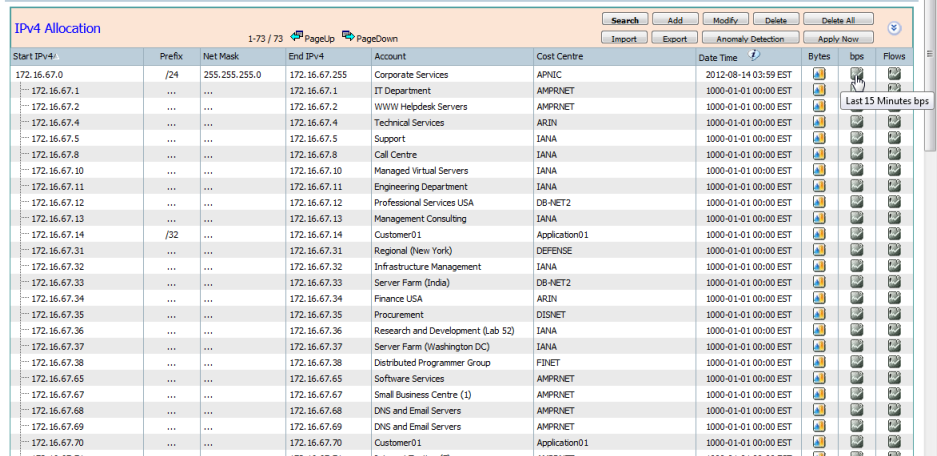Open Bytes chart for Software Services row

pos(819,378)
